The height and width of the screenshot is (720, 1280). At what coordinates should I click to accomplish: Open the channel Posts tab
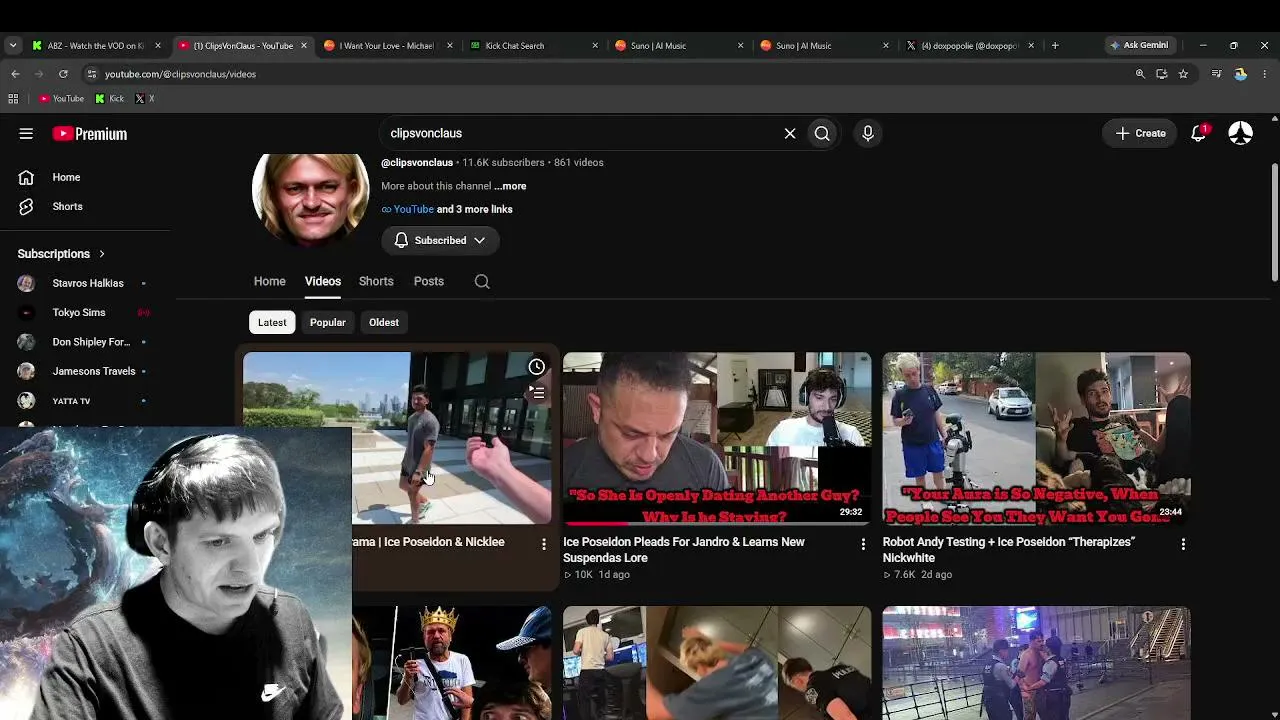click(429, 281)
